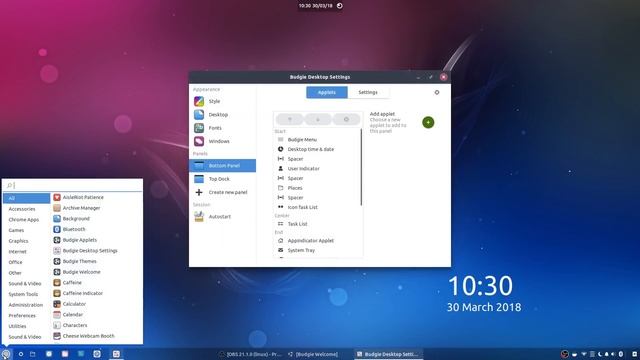Launch AisleRiot Patience from menu
The width and height of the screenshot is (640, 360).
[x=96, y=198]
